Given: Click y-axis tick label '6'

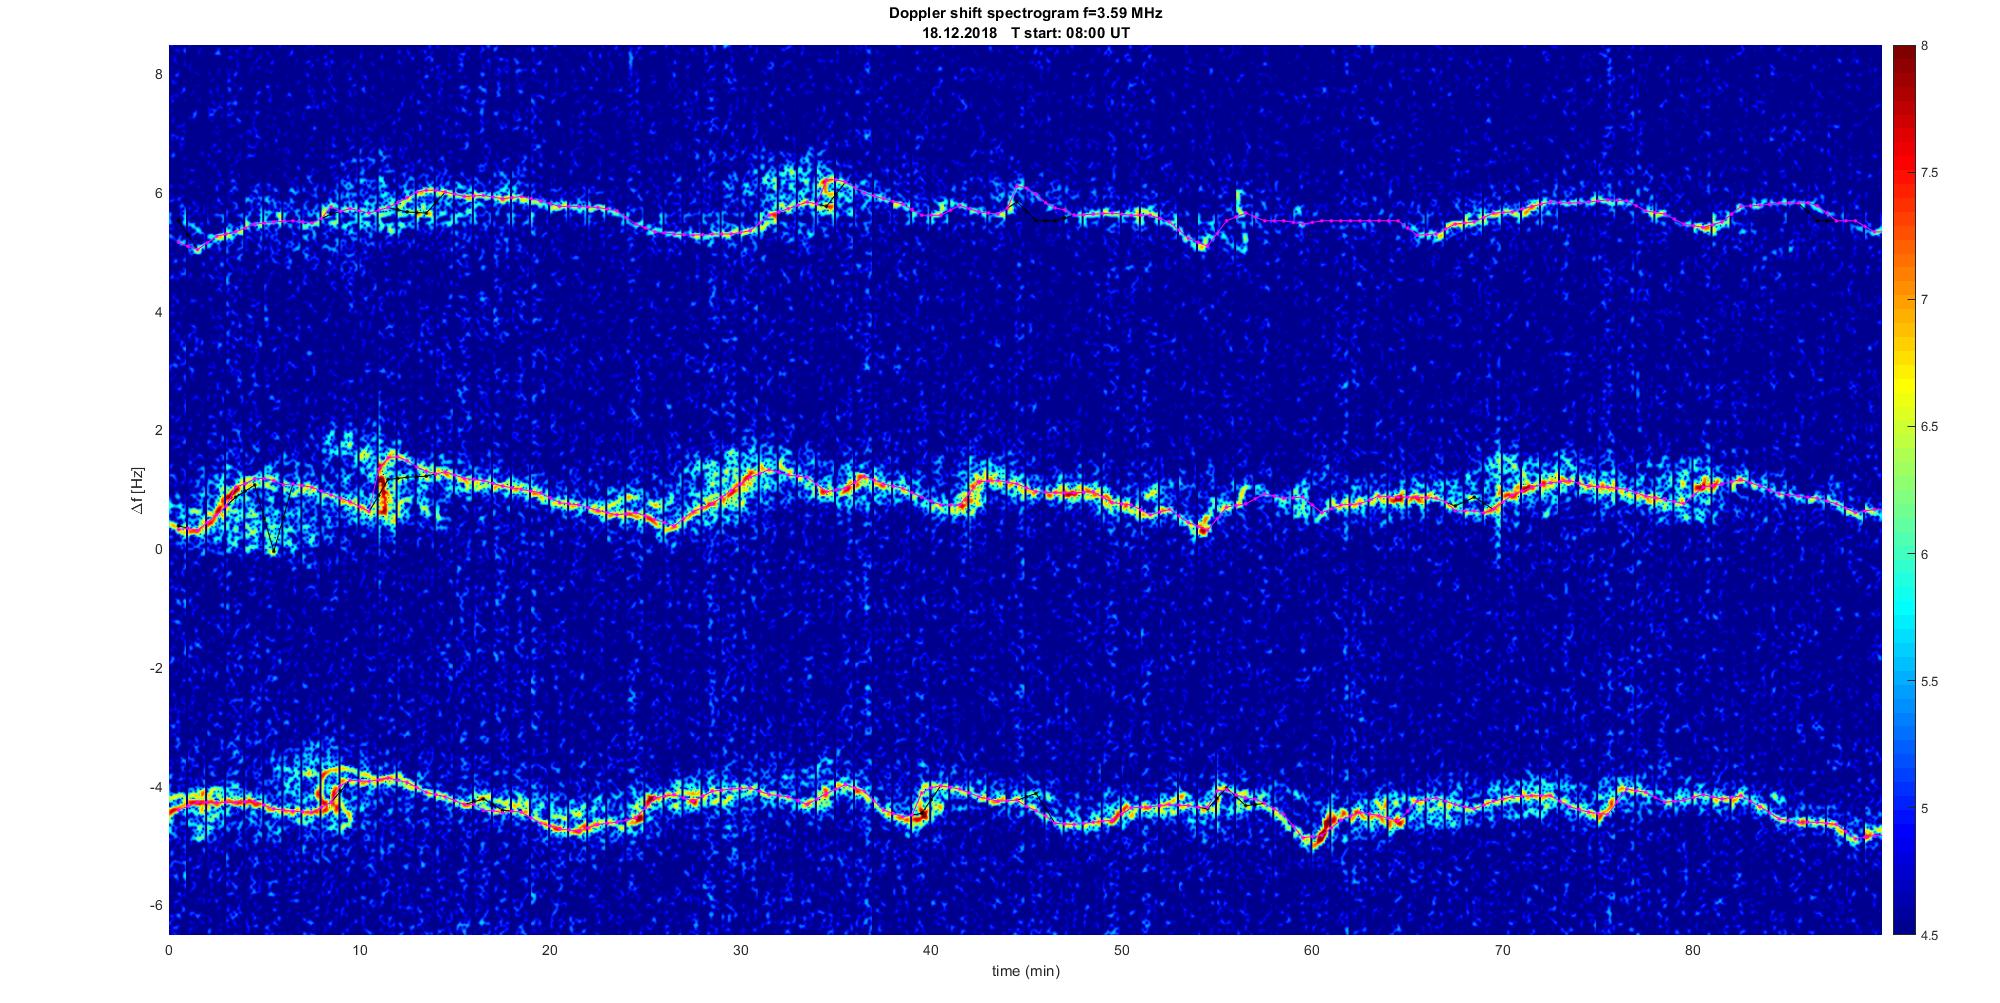Looking at the screenshot, I should click(158, 193).
